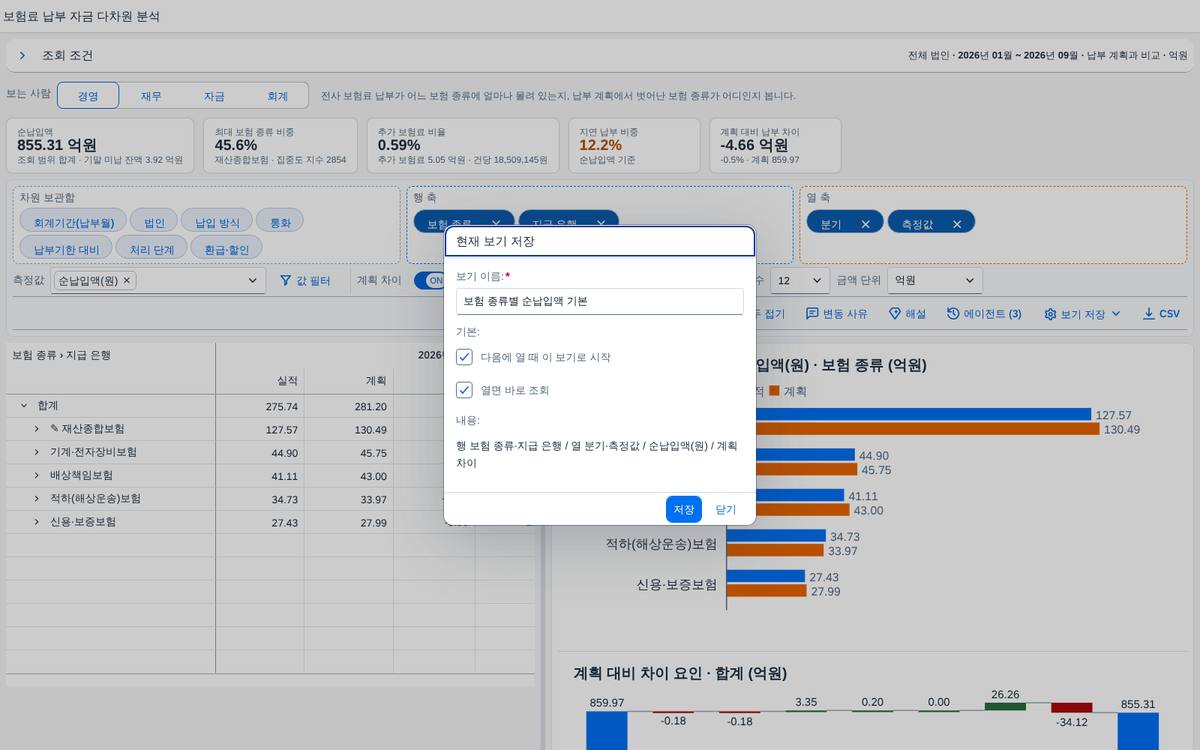Pick the 통화 dimension chip
Screen dimensions: 1200x750
click(x=280, y=222)
